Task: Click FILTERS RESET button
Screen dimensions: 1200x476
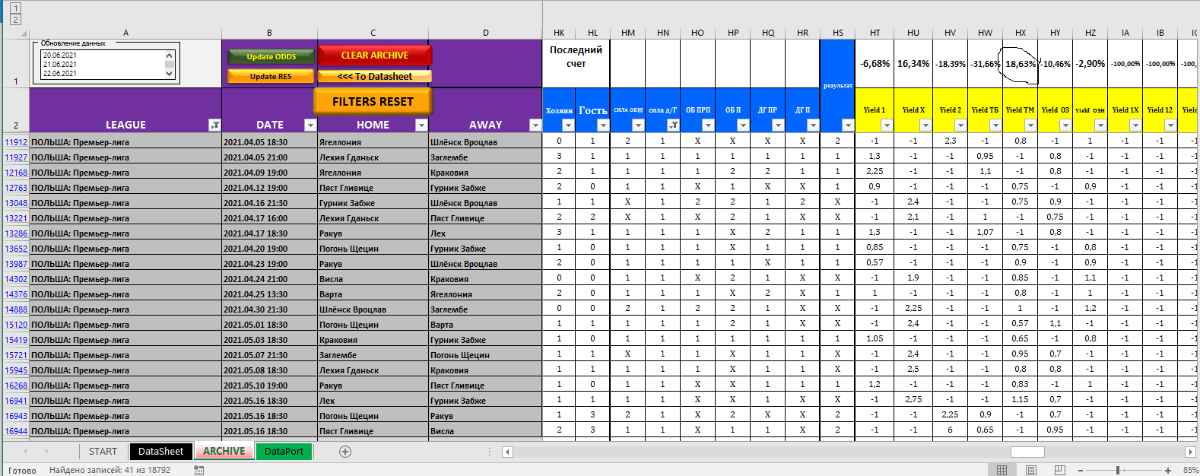Action: [373, 102]
